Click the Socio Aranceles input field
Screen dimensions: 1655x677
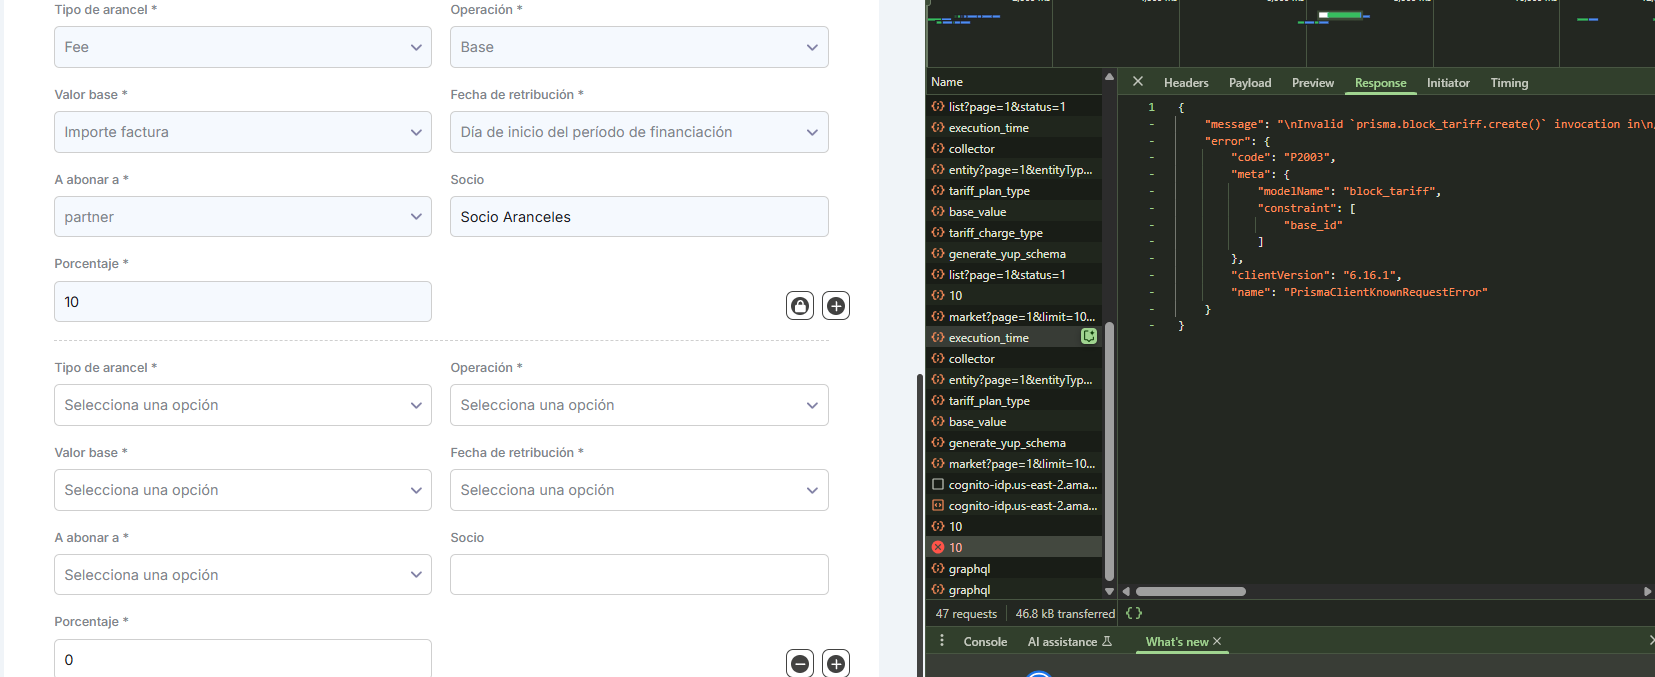(638, 217)
